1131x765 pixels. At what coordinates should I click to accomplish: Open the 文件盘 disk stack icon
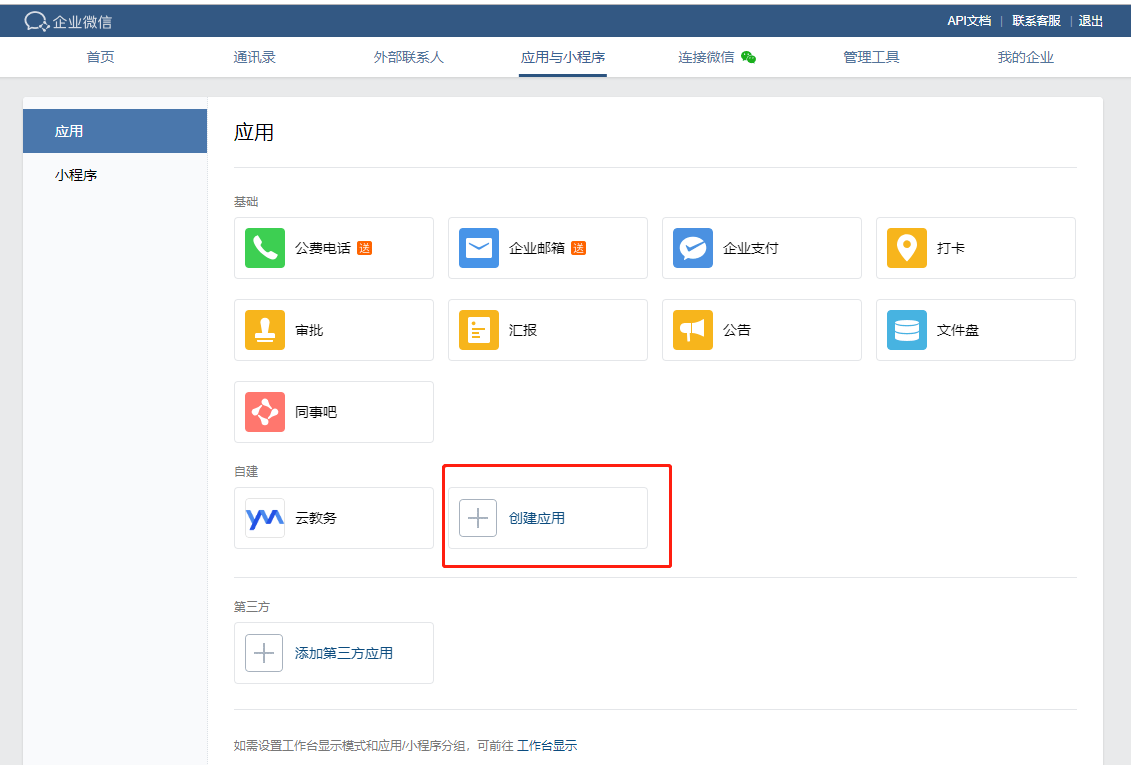[x=907, y=330]
